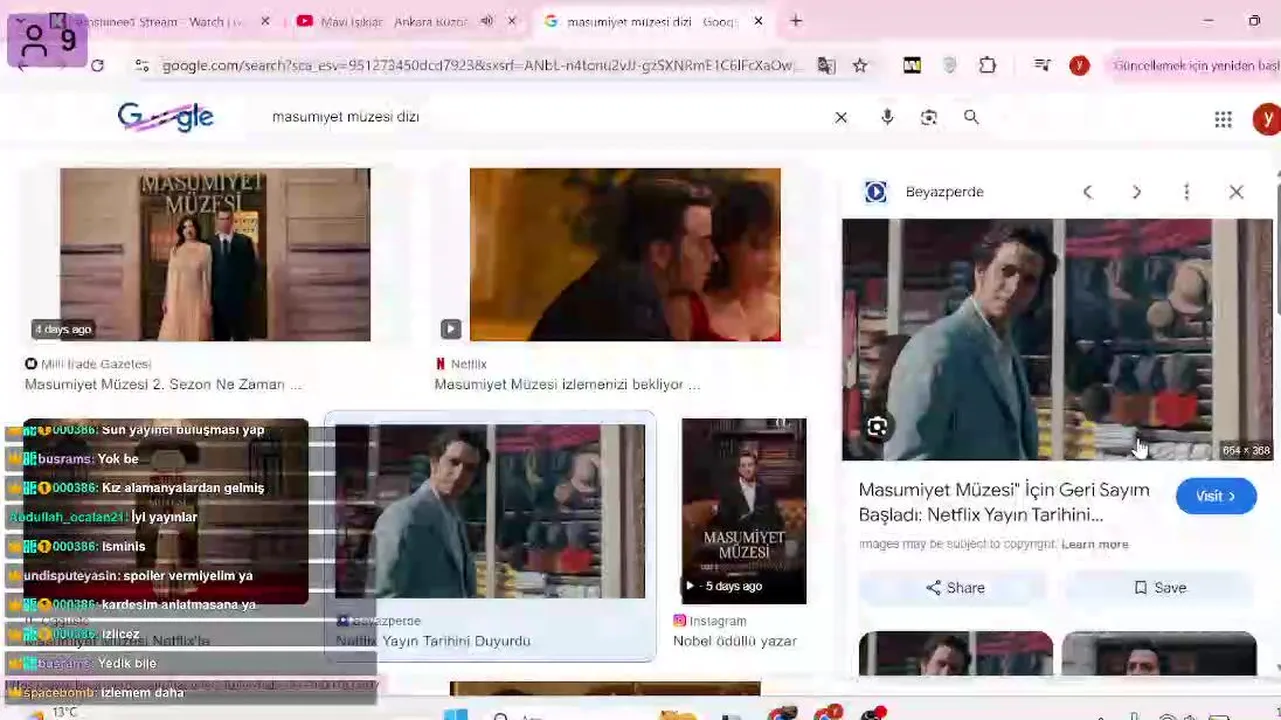The height and width of the screenshot is (720, 1281).
Task: Reload the page
Action: [97, 65]
